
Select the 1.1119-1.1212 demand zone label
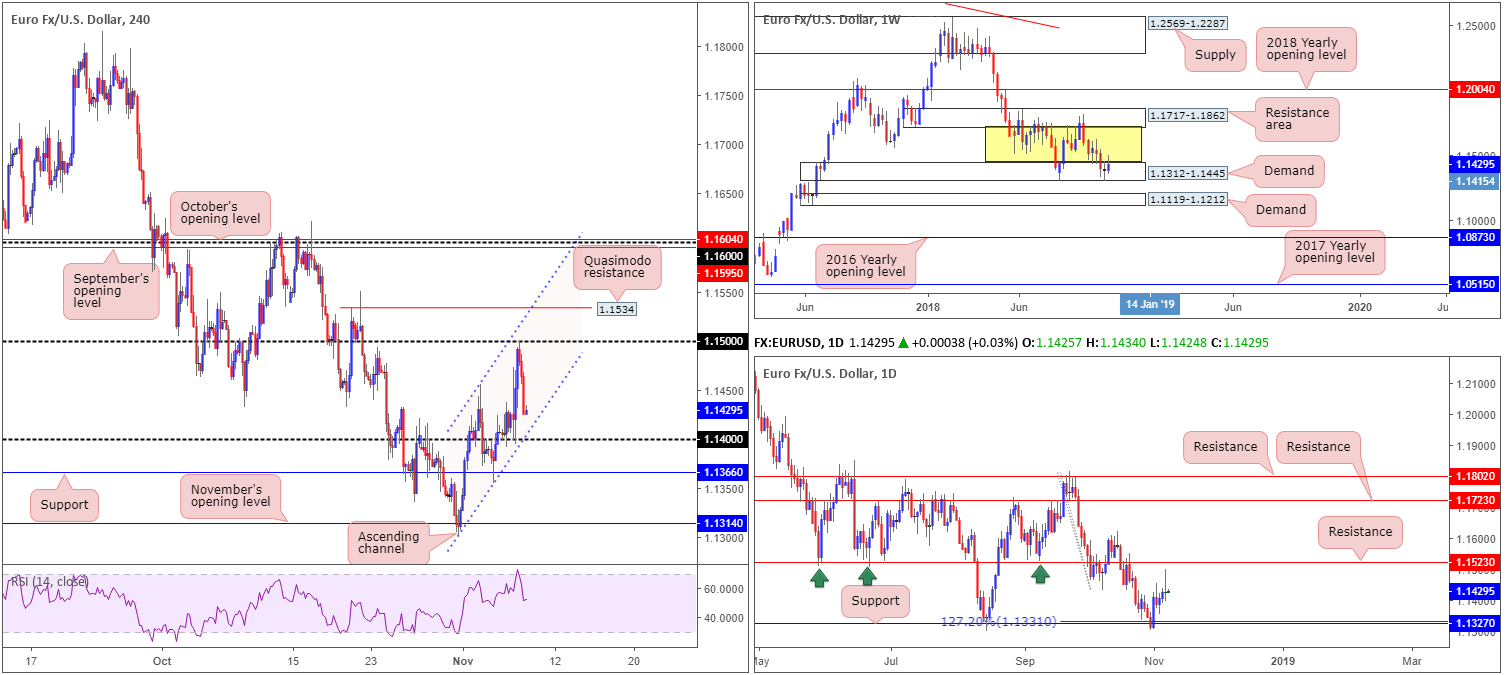click(x=1186, y=200)
